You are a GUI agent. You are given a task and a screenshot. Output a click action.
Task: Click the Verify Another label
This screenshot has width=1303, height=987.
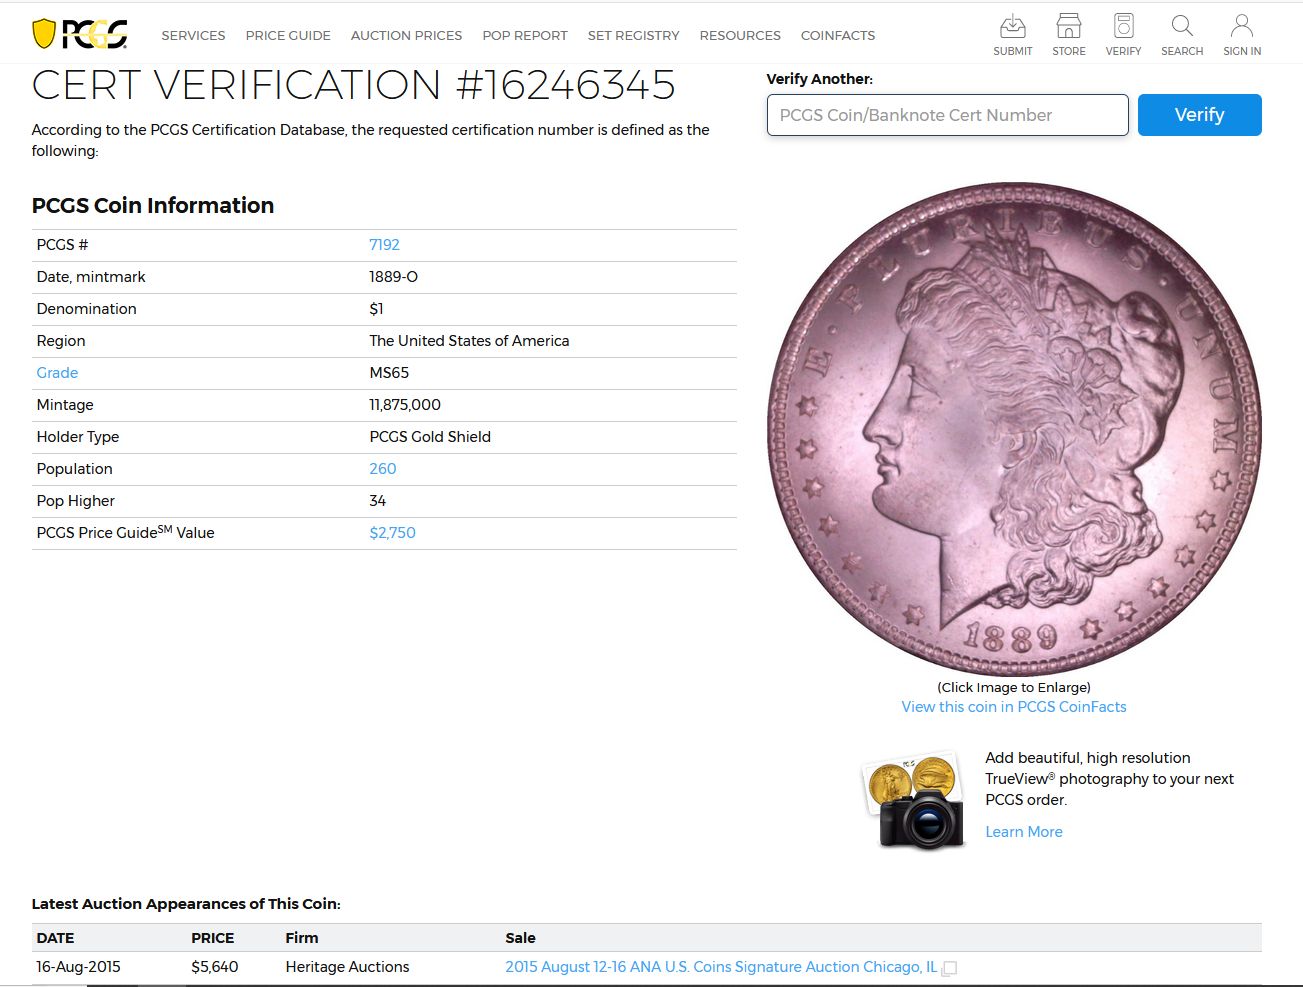pyautogui.click(x=819, y=79)
